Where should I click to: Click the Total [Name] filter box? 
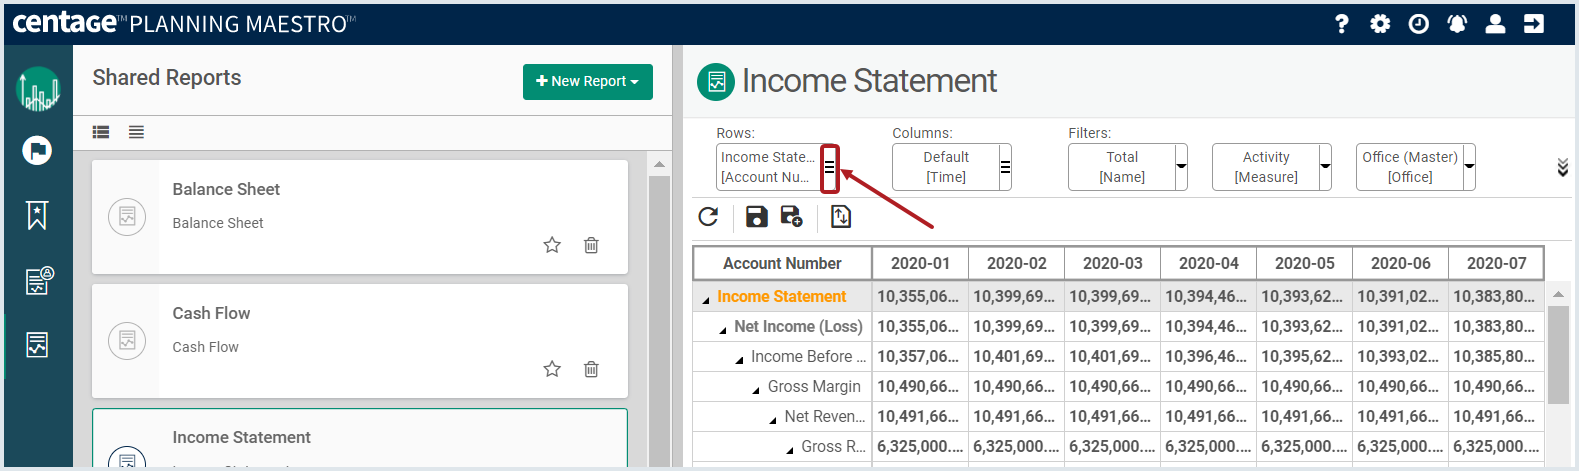click(1121, 167)
